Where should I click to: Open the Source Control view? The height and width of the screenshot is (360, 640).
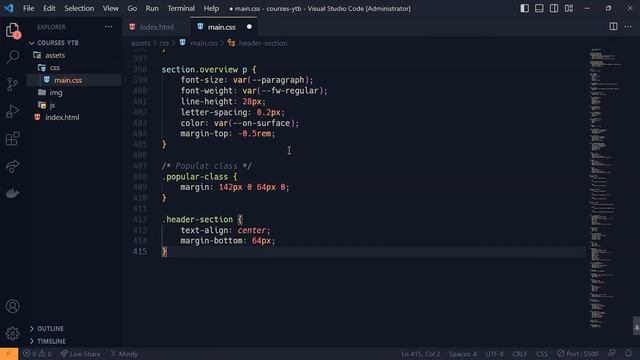pos(13,84)
